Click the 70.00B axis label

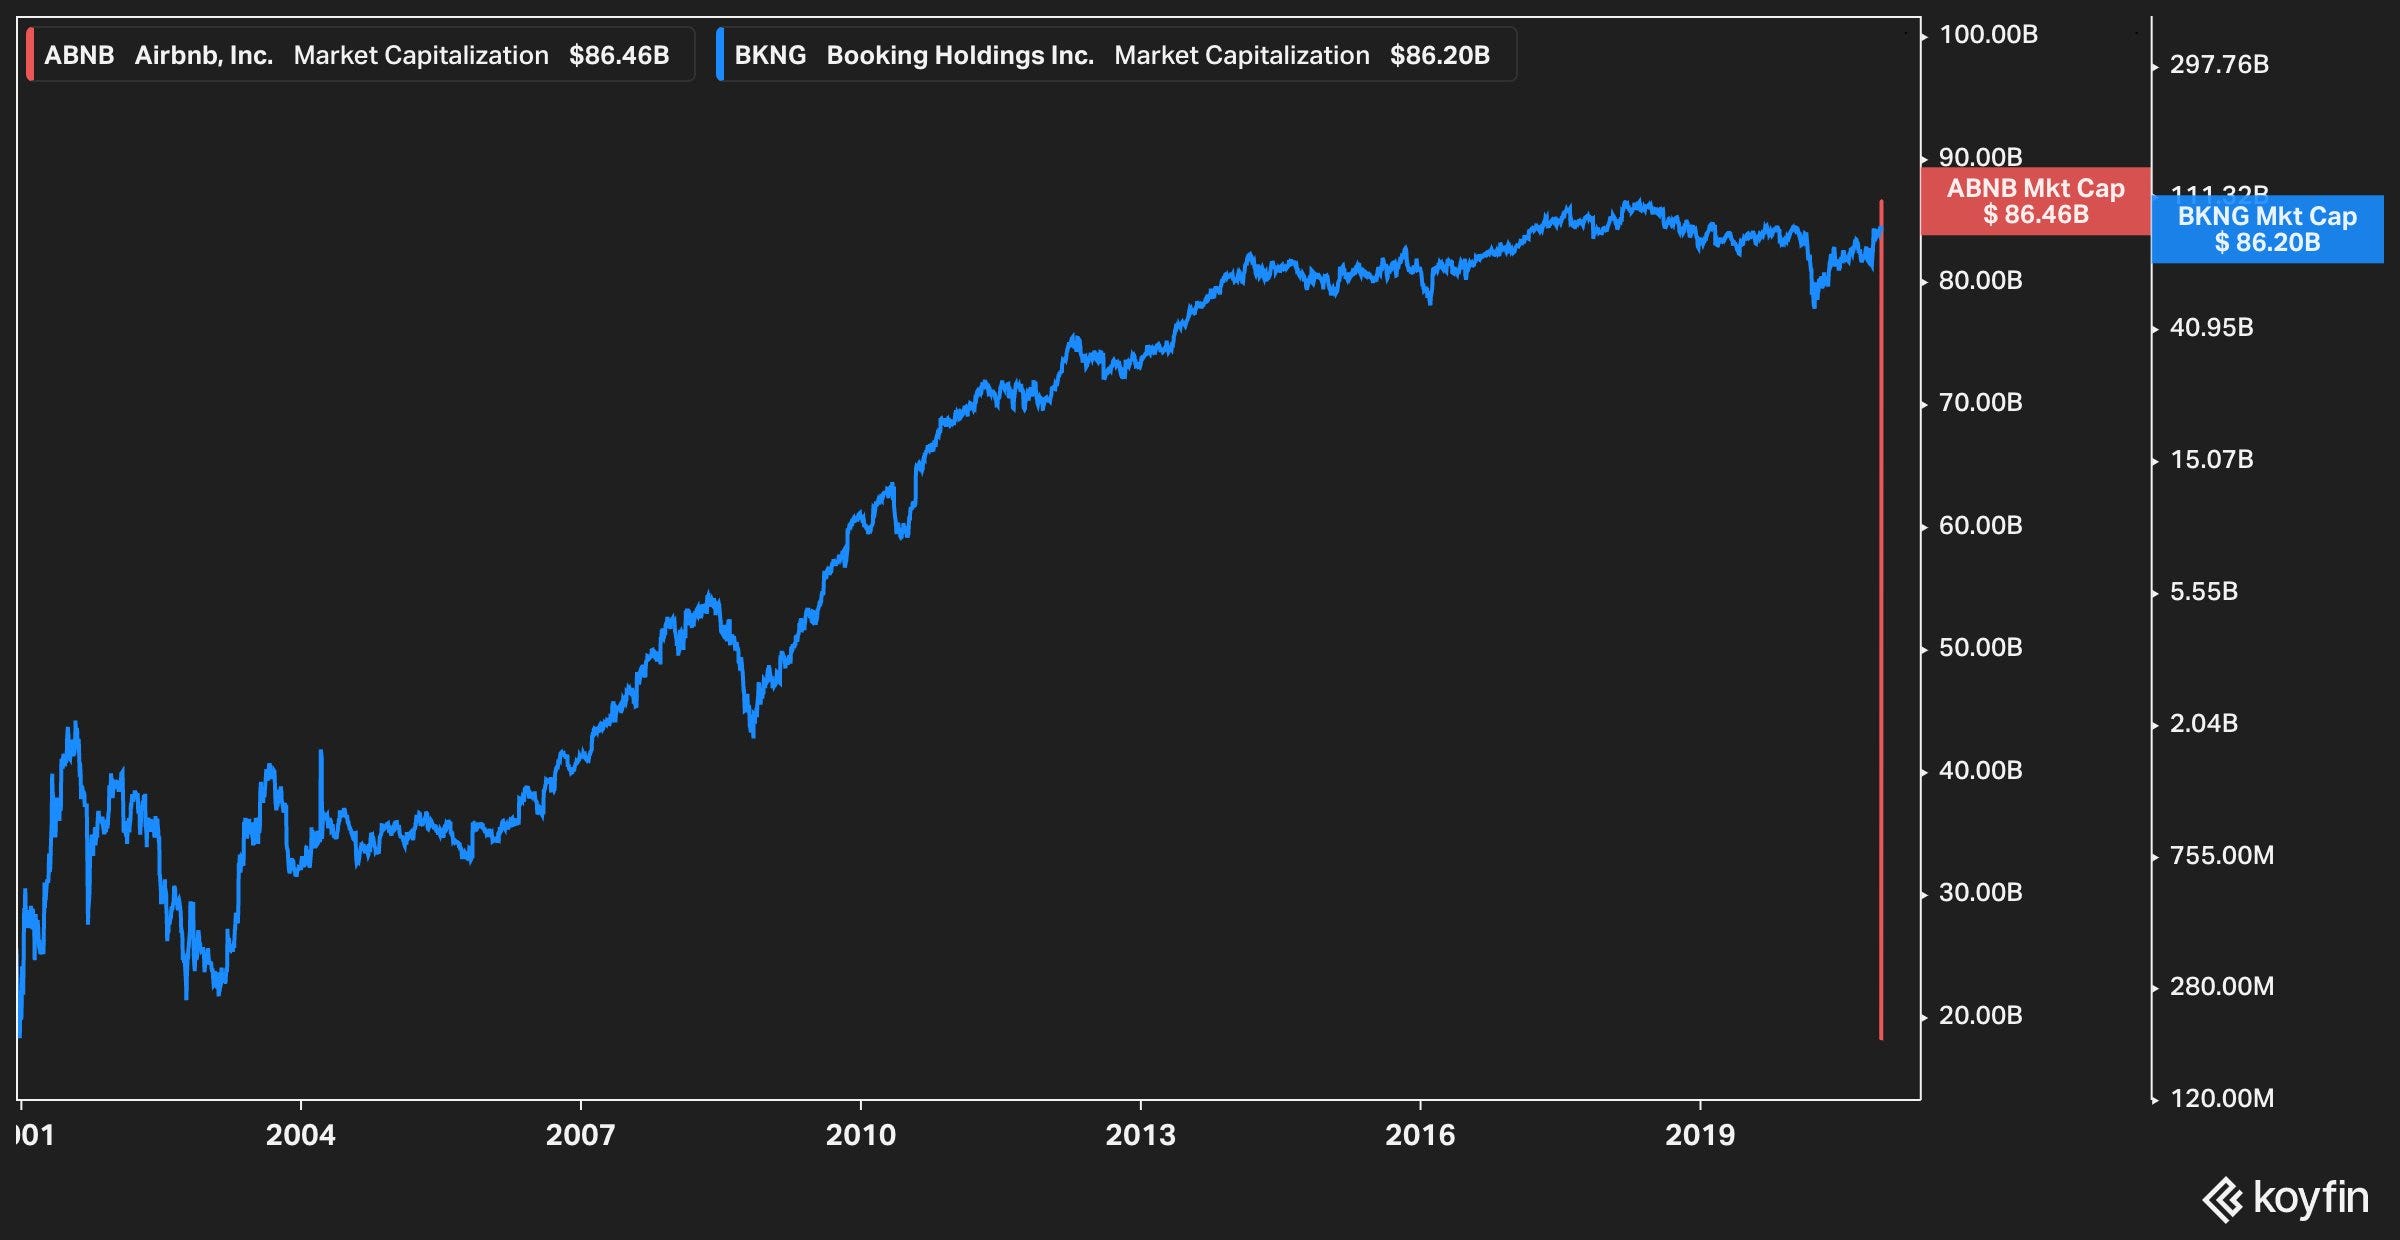[1980, 403]
